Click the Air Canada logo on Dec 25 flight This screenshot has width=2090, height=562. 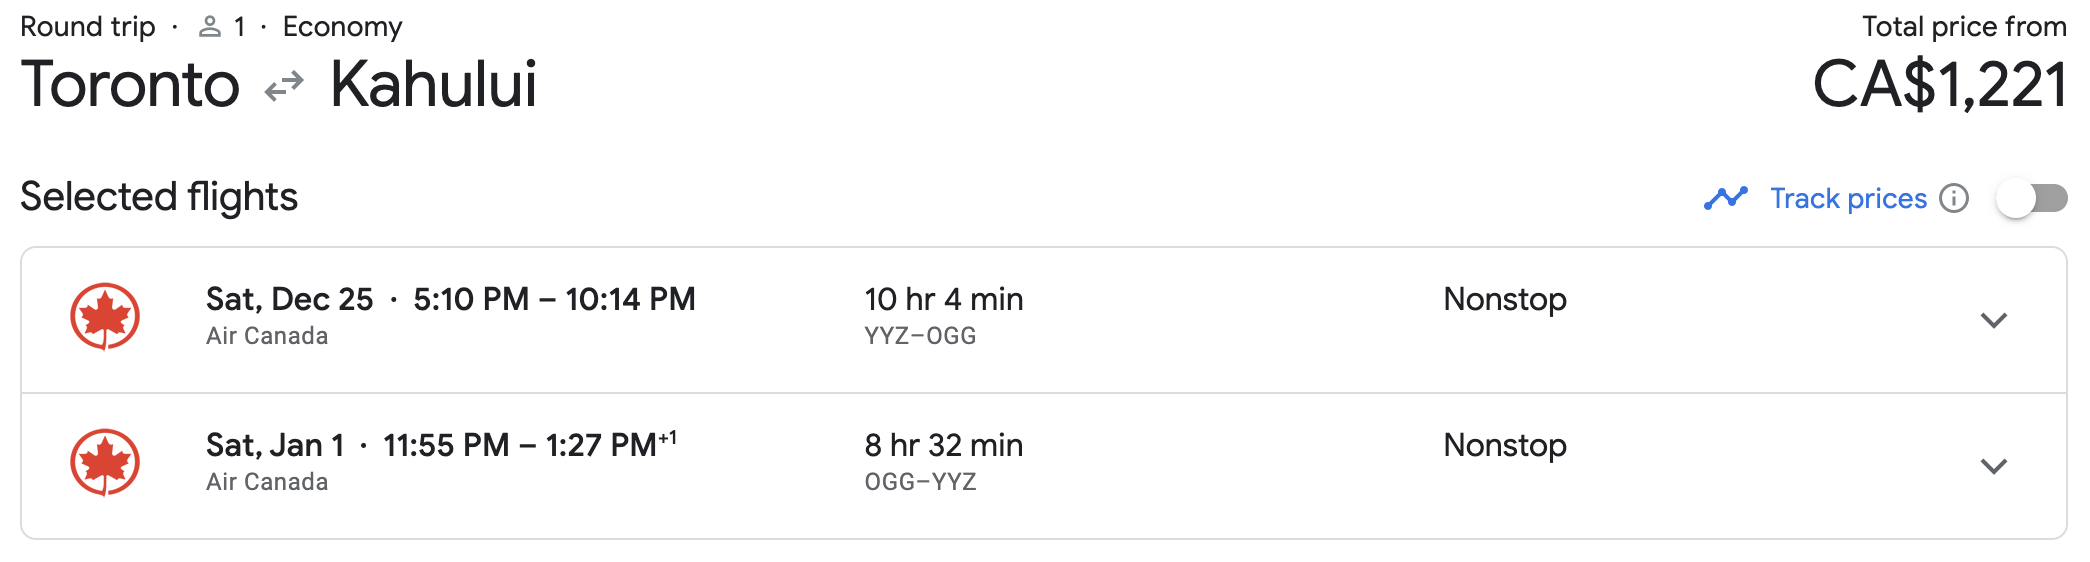pyautogui.click(x=105, y=317)
